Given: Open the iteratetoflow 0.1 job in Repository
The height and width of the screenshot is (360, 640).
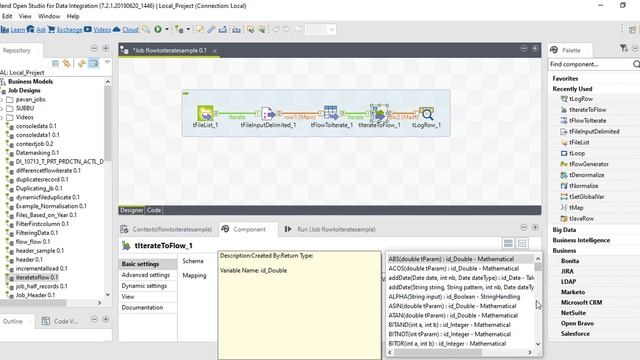Looking at the screenshot, I should point(37,277).
